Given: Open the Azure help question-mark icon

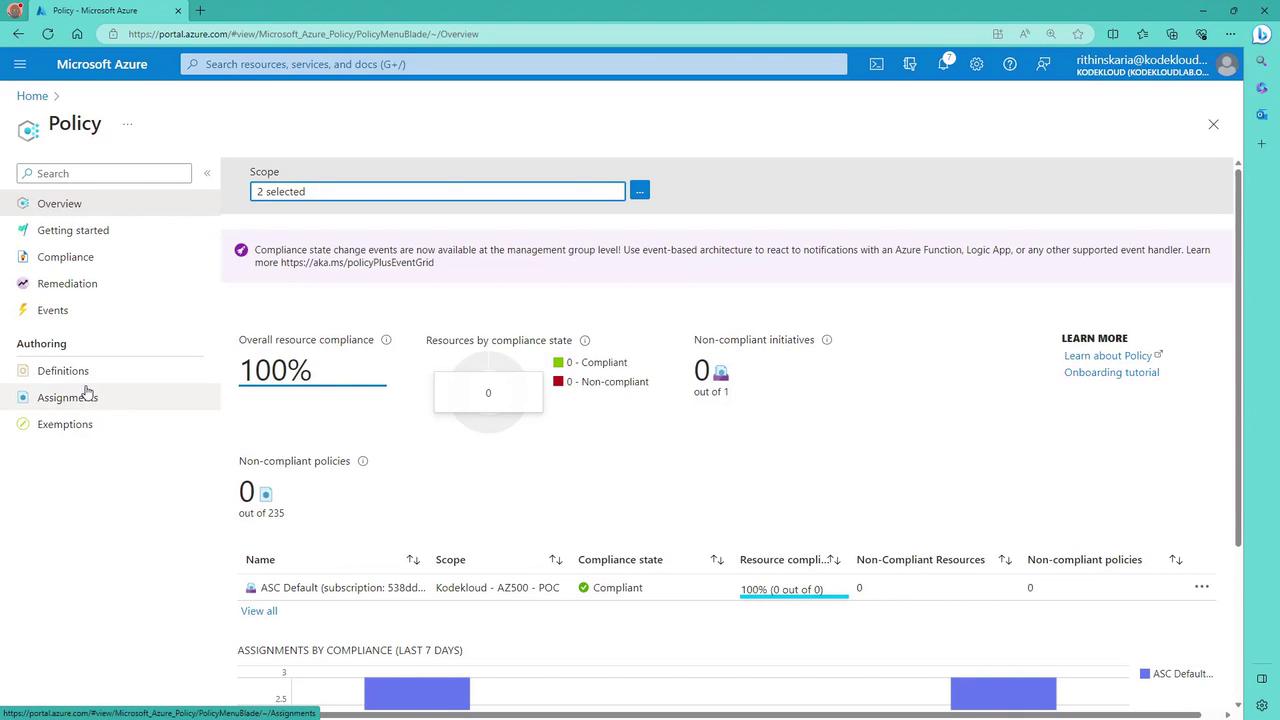Looking at the screenshot, I should tap(1010, 64).
